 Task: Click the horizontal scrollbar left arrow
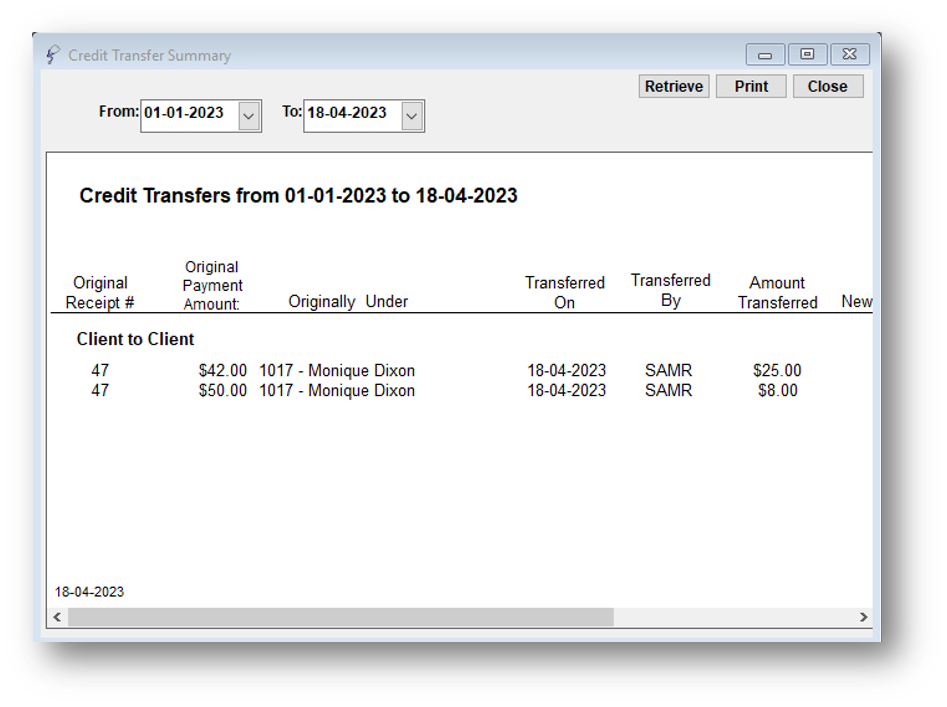[57, 616]
